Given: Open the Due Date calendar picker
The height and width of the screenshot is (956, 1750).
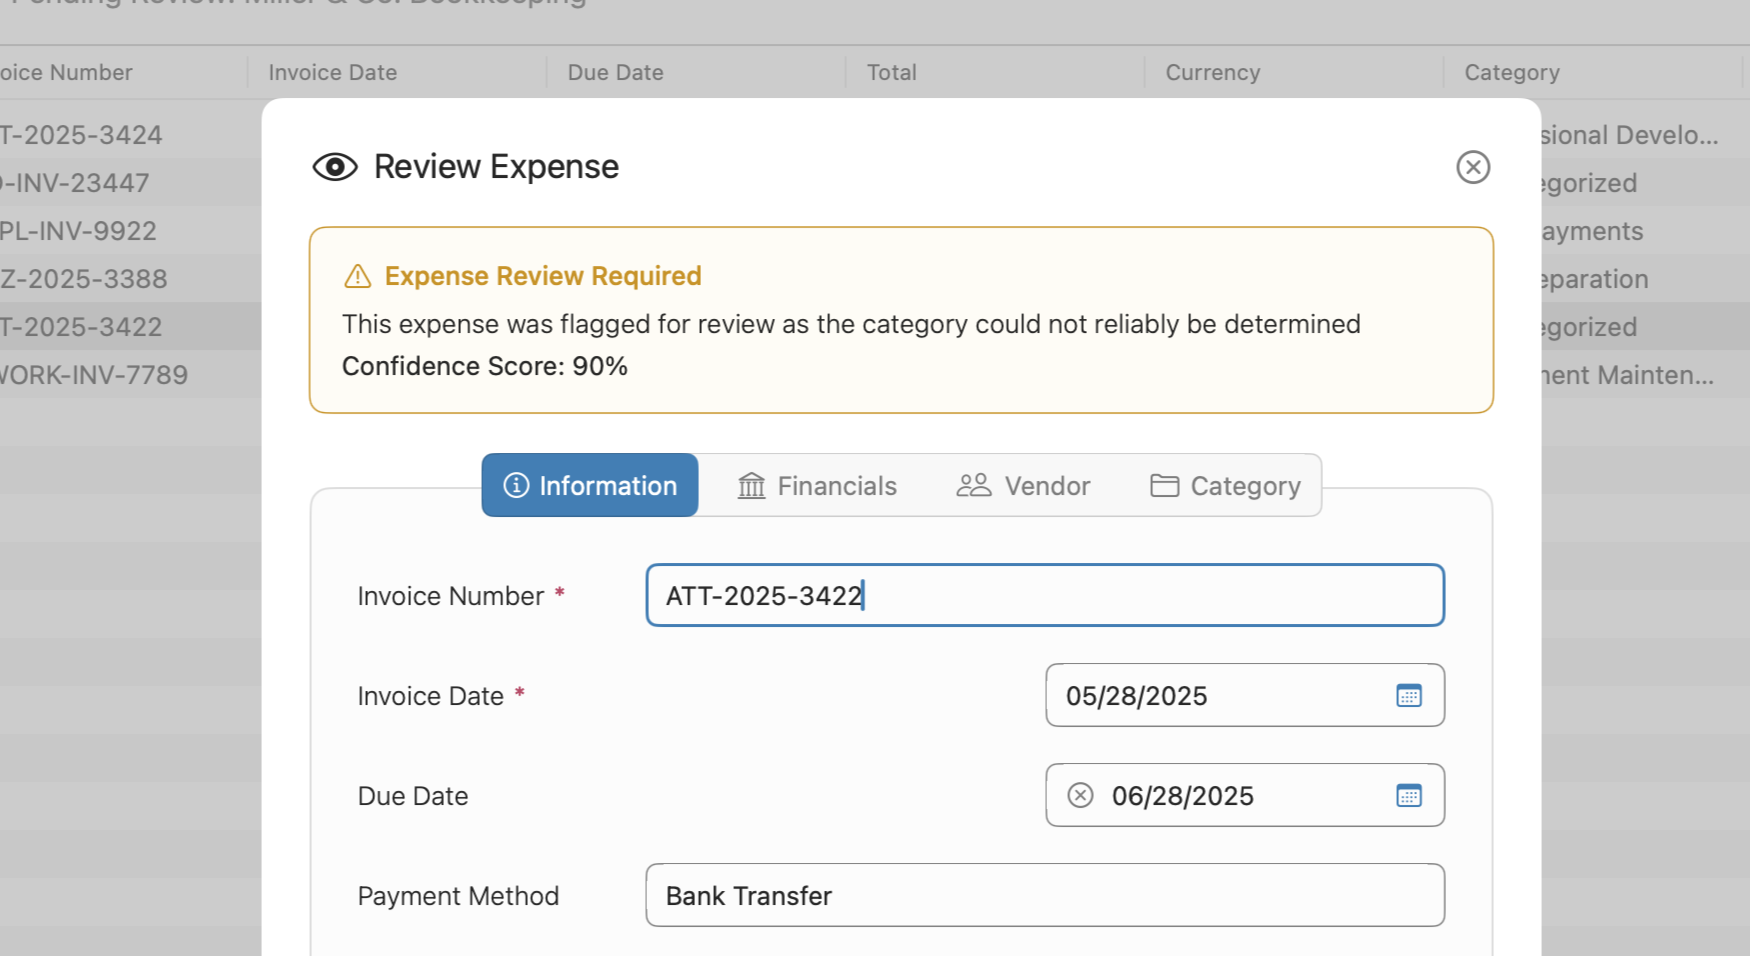Looking at the screenshot, I should coord(1409,796).
